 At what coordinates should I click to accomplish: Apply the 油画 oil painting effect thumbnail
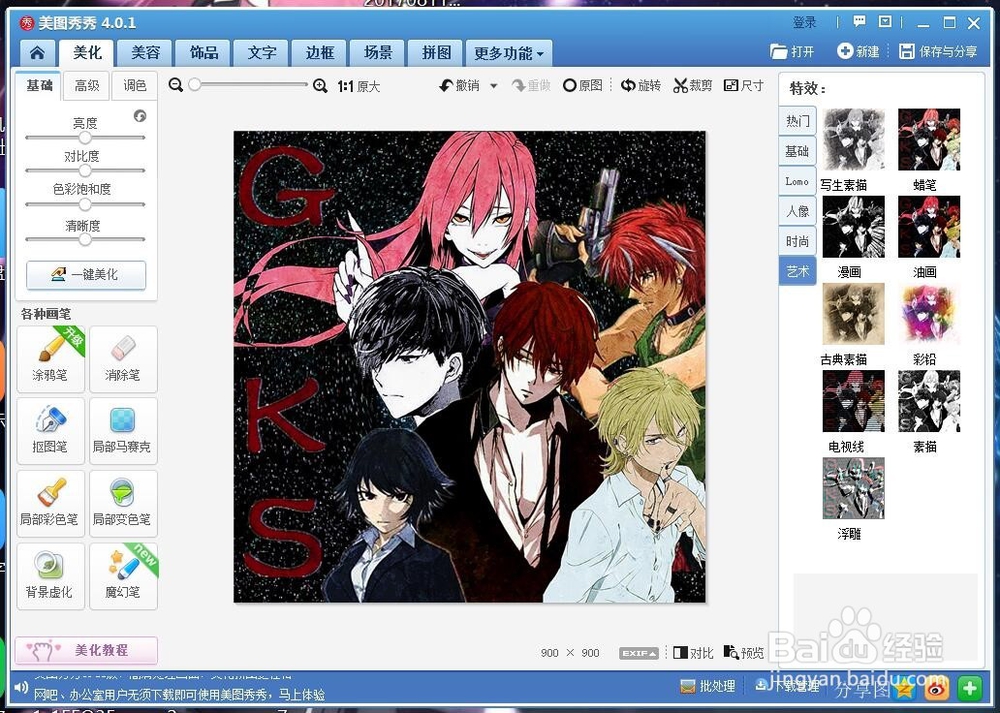(x=929, y=226)
